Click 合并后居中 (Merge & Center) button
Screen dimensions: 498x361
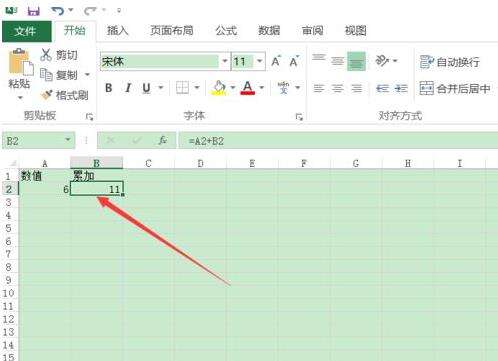455,88
